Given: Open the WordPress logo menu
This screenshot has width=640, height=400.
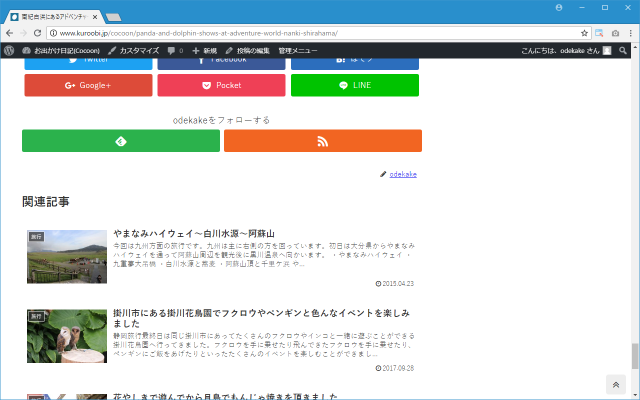Looking at the screenshot, I should click(x=9, y=50).
